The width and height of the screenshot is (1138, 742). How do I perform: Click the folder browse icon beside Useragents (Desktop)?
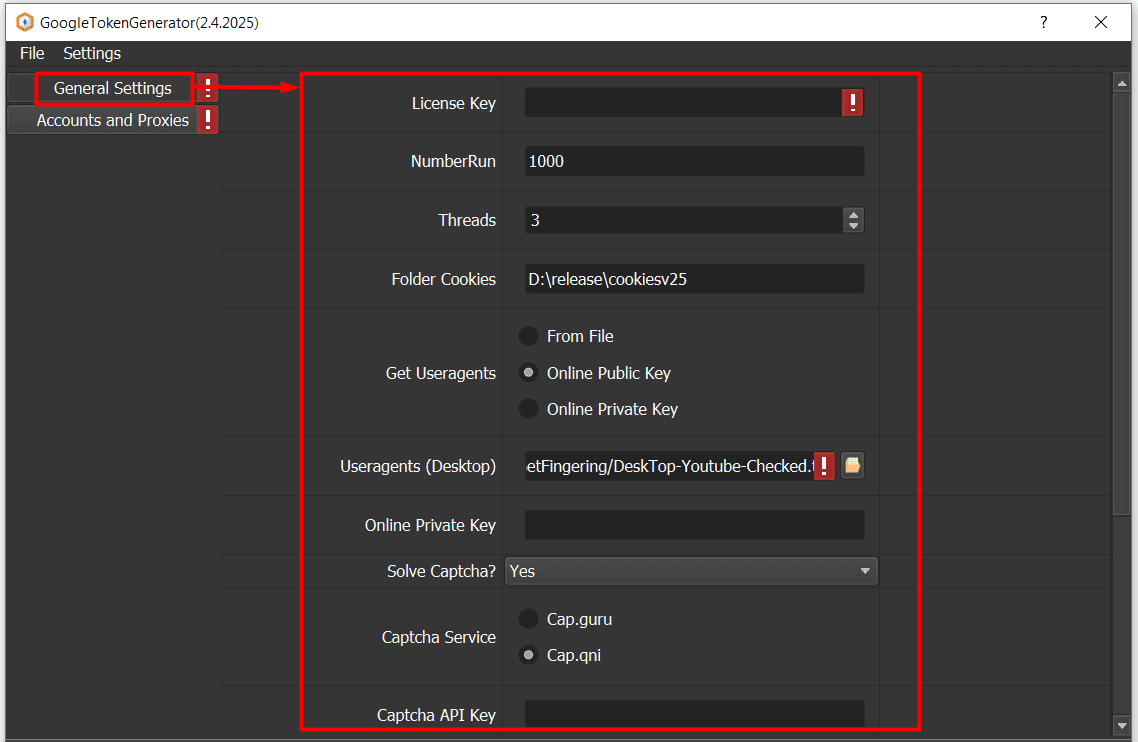(852, 465)
